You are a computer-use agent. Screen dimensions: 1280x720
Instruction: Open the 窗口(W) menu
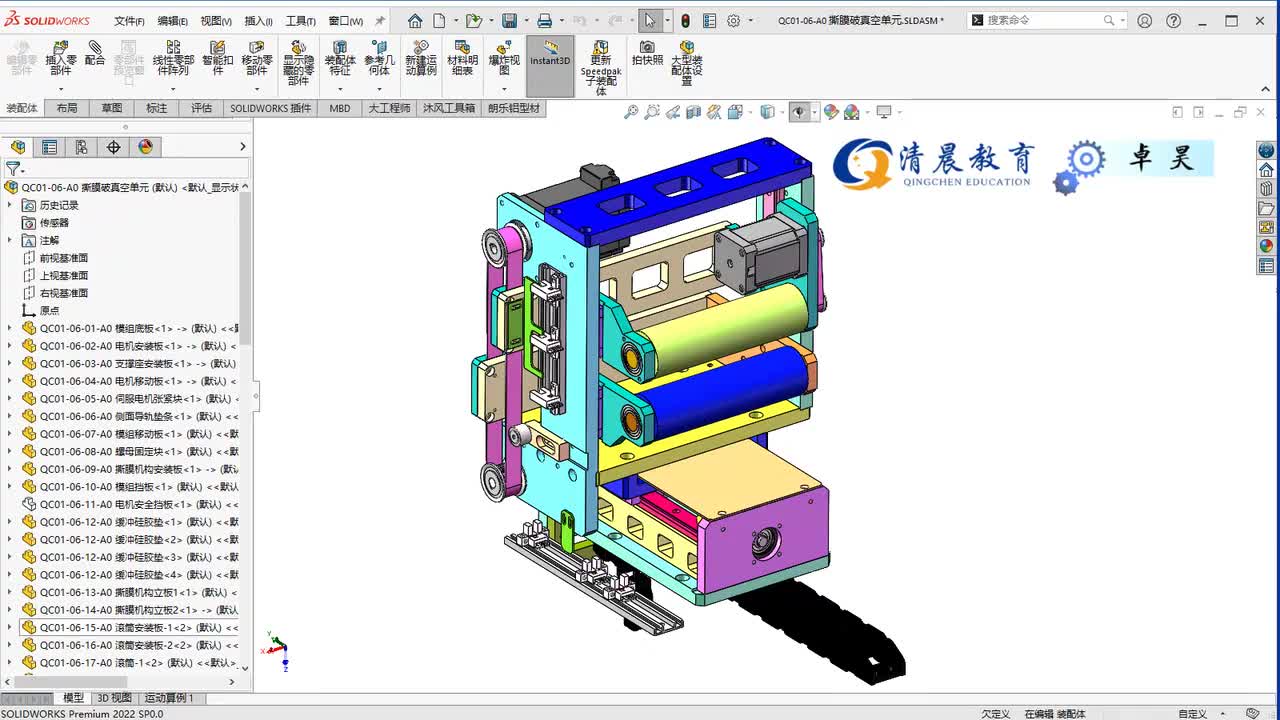346,20
